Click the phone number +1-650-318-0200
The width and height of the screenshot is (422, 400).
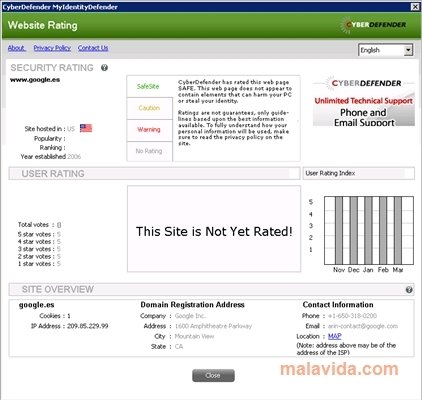352,316
